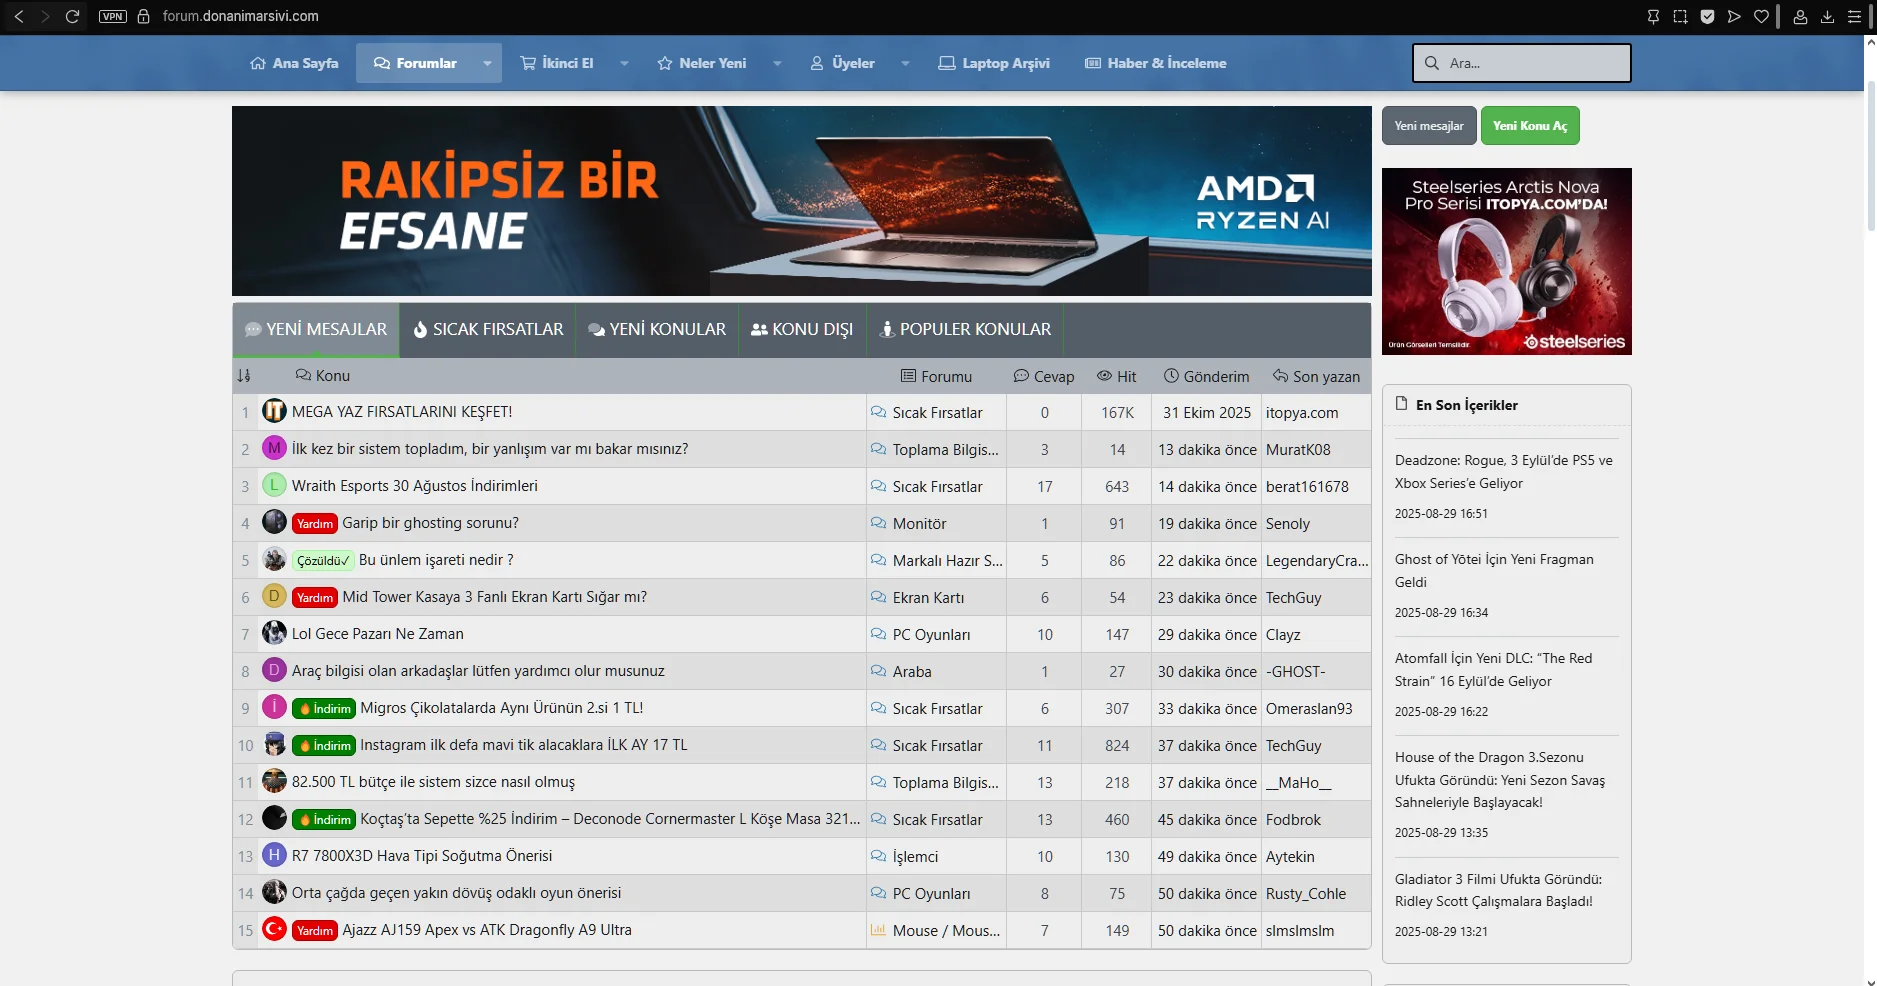1877x986 pixels.
Task: Take a snapshot with the dashed-square icon
Action: pos(1680,16)
